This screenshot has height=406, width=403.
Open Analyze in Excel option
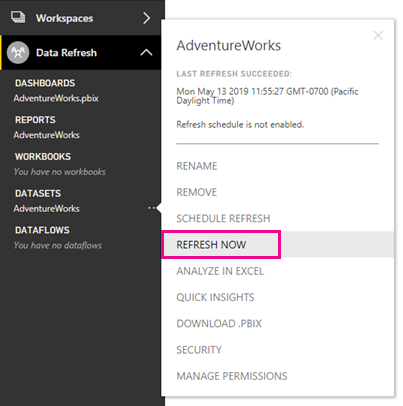(x=220, y=271)
